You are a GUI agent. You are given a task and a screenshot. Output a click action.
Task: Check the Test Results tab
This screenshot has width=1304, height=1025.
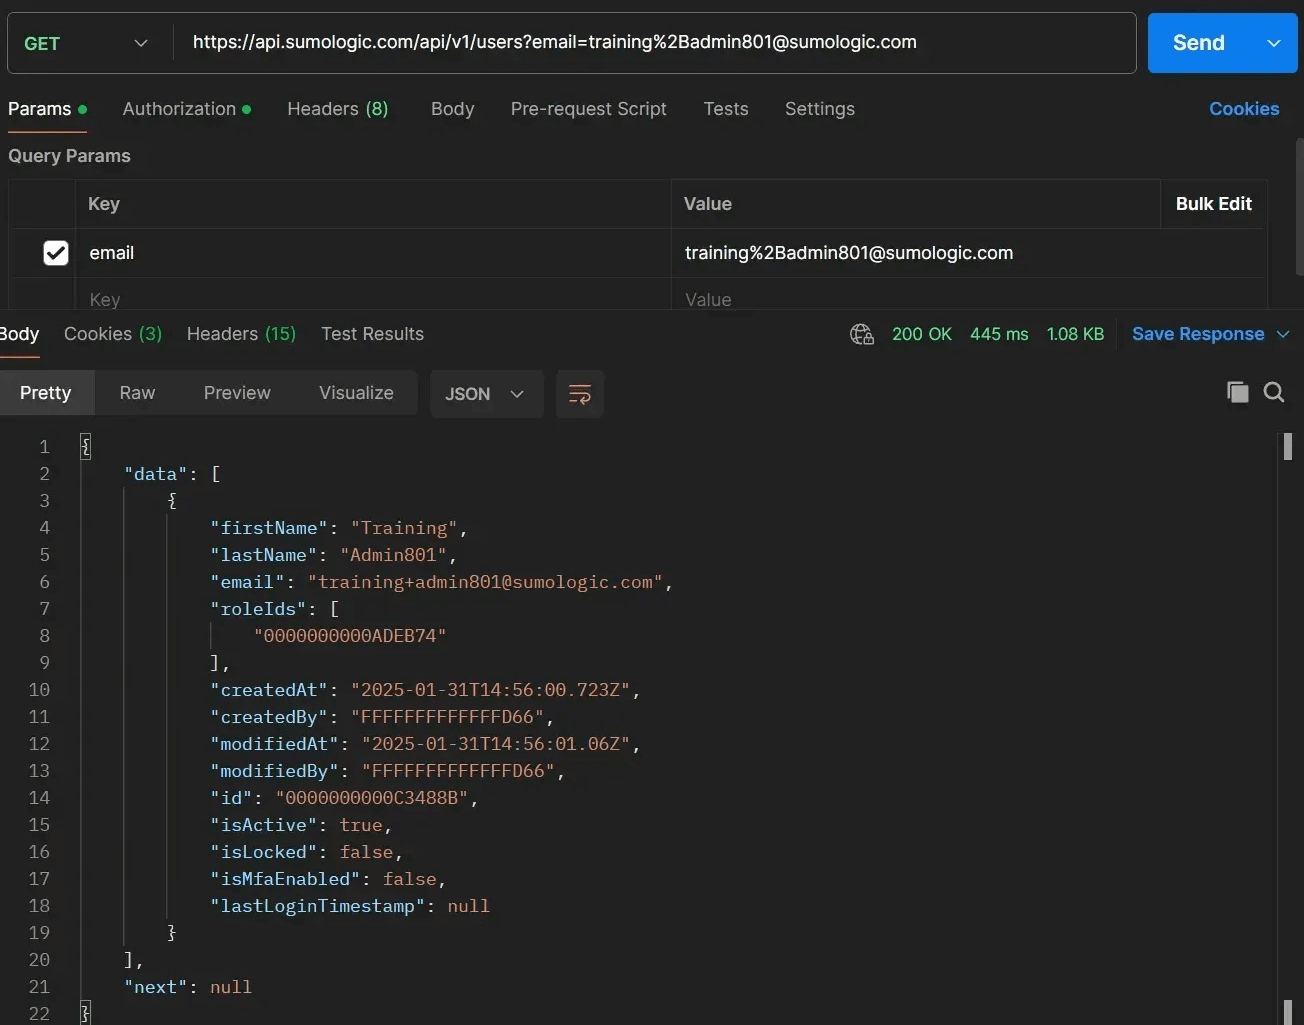372,334
